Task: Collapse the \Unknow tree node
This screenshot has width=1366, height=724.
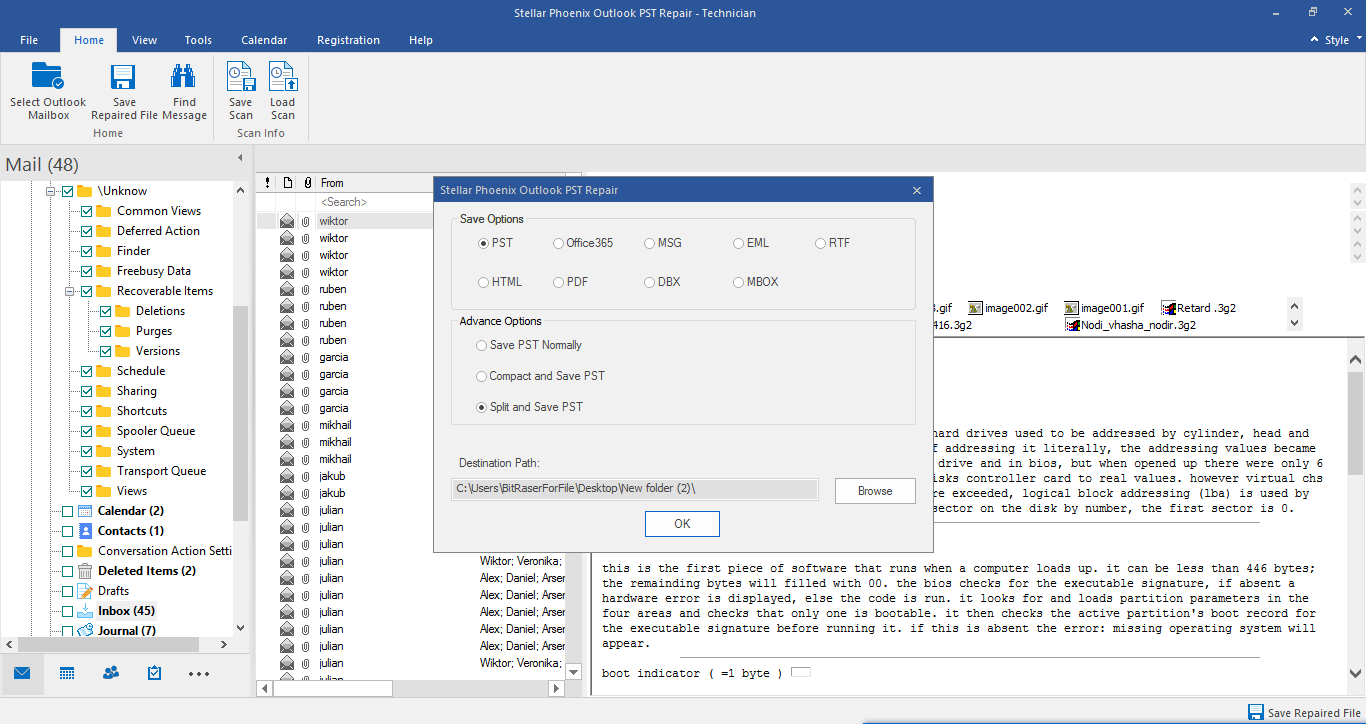Action: pos(52,191)
